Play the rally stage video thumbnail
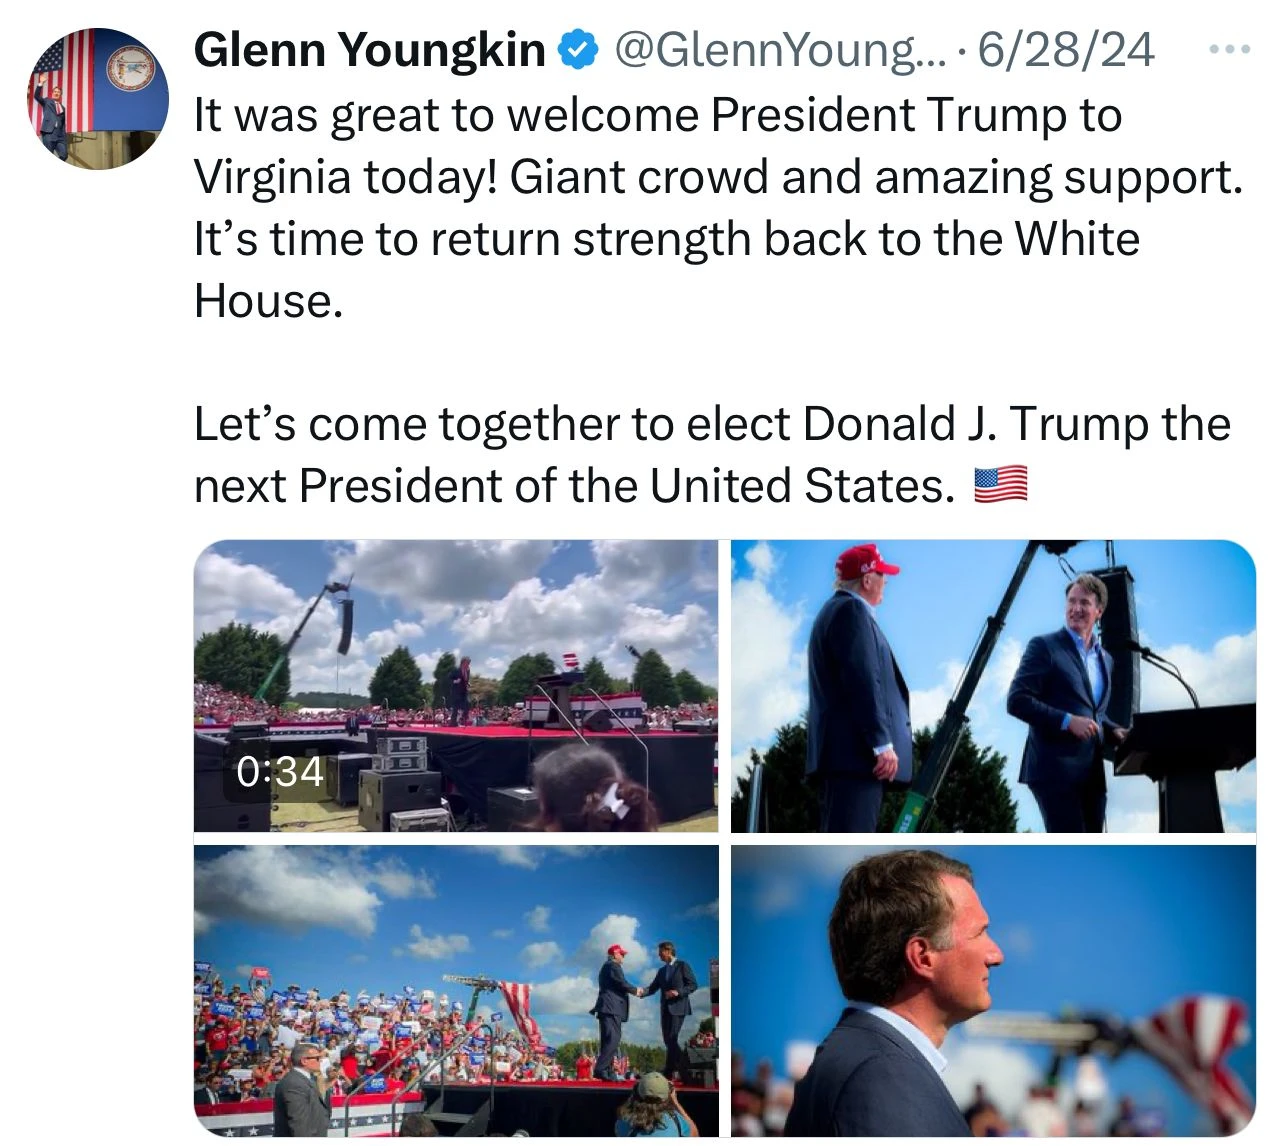Screen dimensions: 1284x1146 click(456, 686)
